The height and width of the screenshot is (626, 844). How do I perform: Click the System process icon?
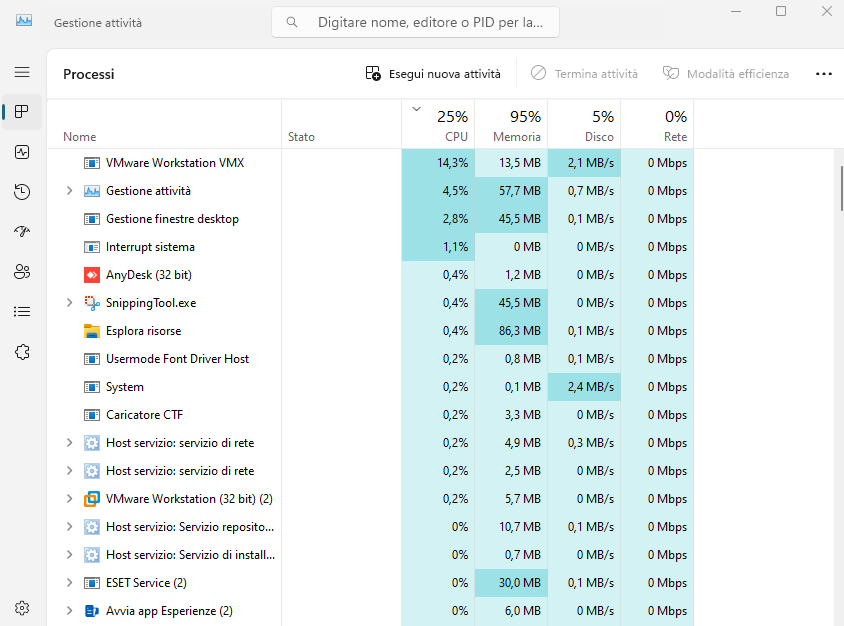(x=92, y=387)
